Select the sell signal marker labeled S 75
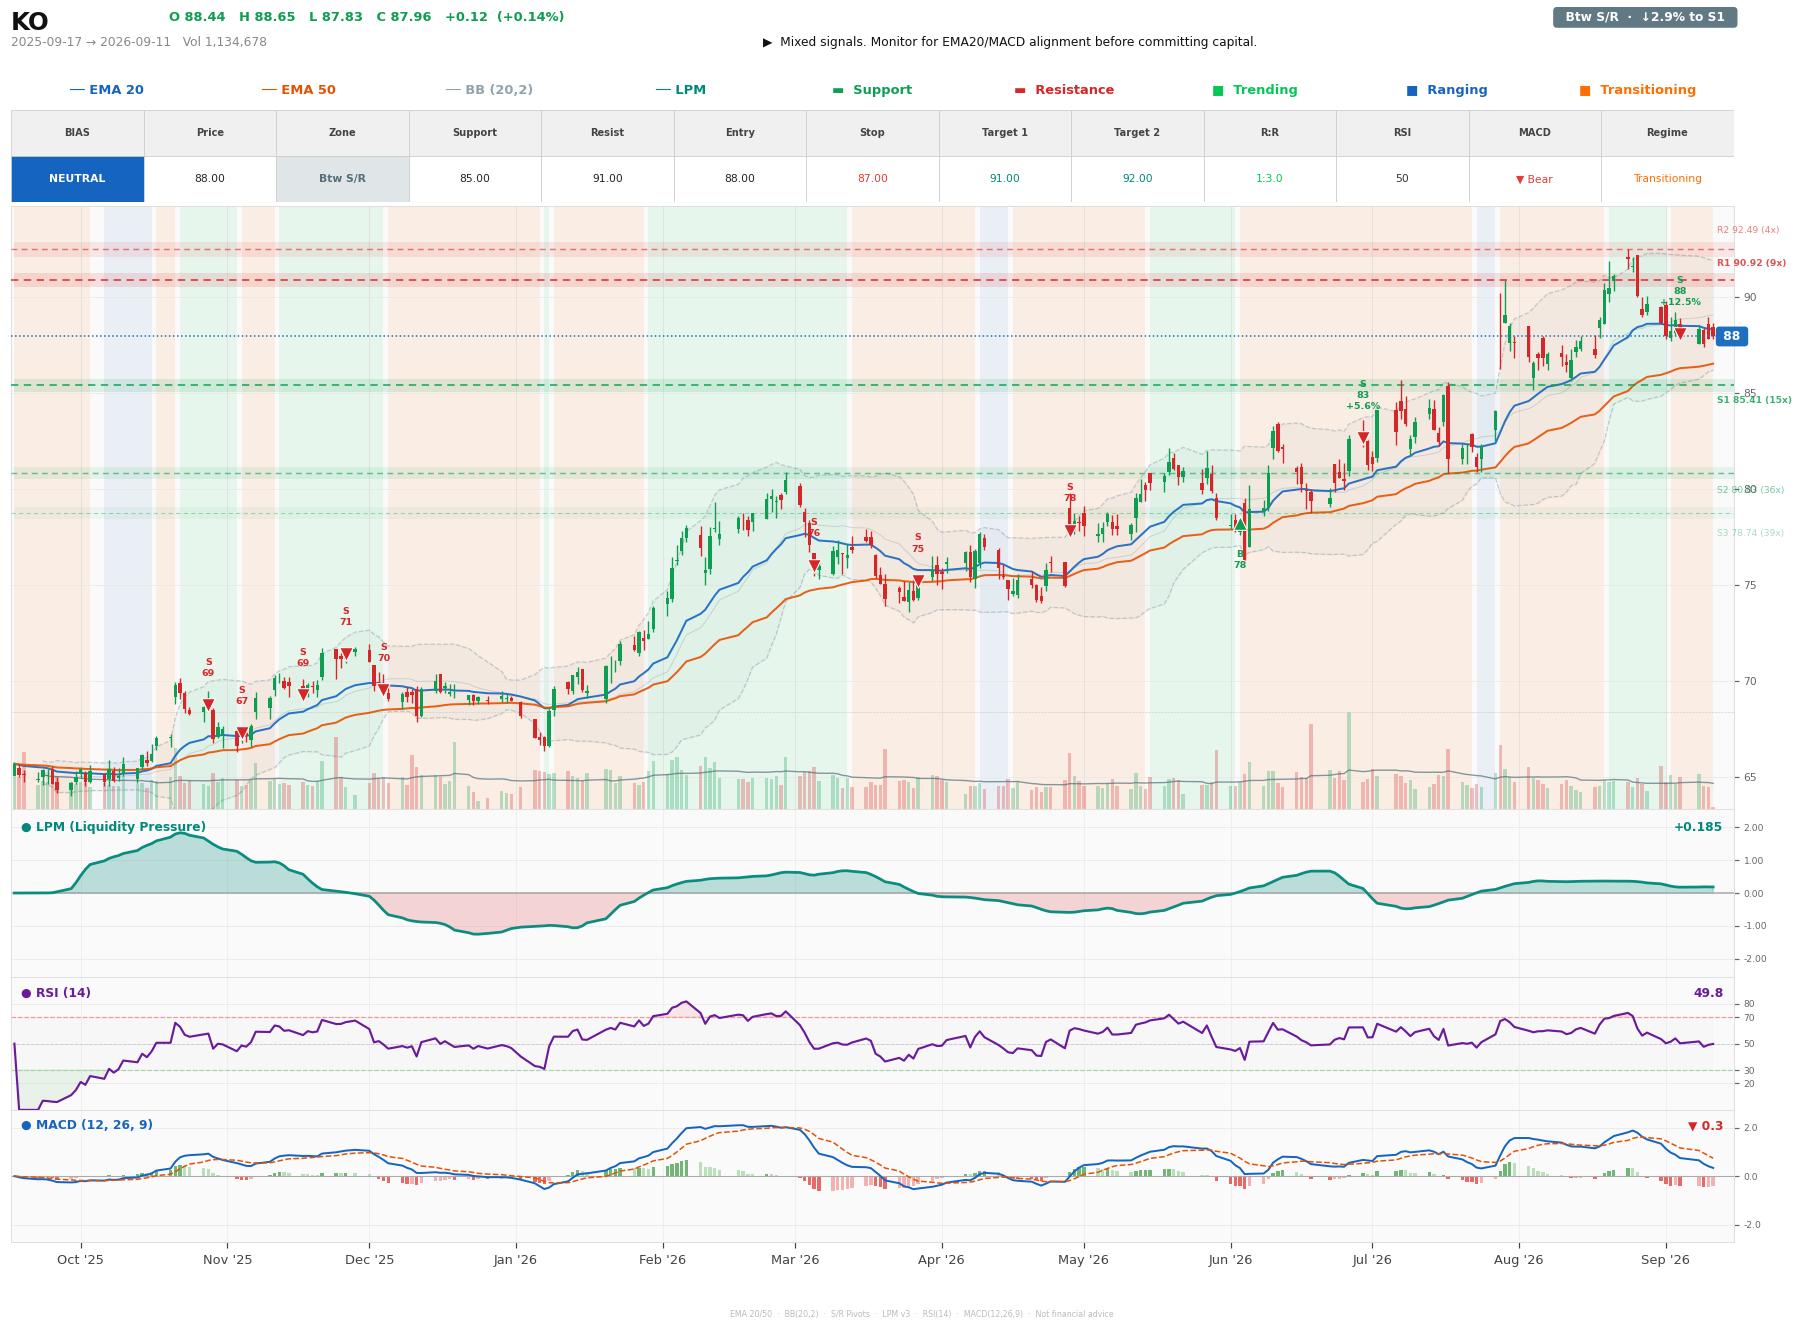The height and width of the screenshot is (1330, 1803). click(918, 581)
